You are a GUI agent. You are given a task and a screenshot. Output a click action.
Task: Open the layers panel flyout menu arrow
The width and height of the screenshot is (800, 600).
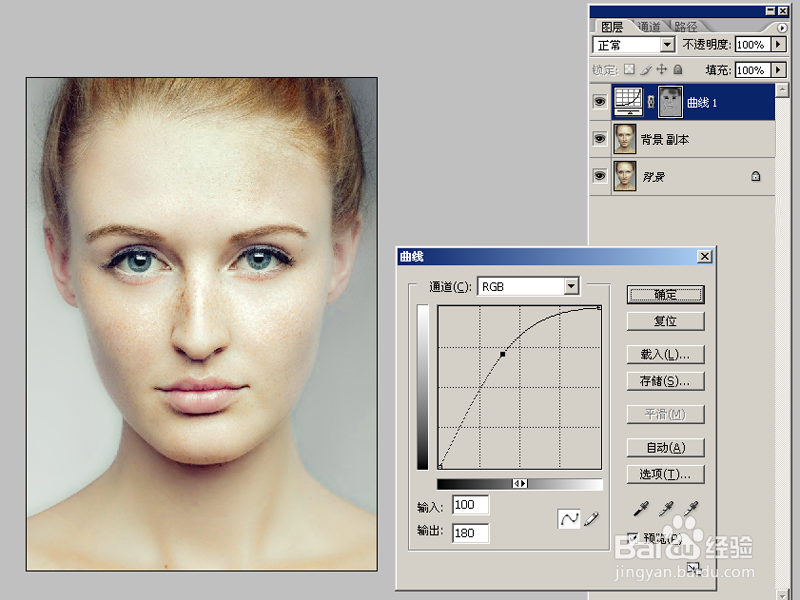point(782,28)
